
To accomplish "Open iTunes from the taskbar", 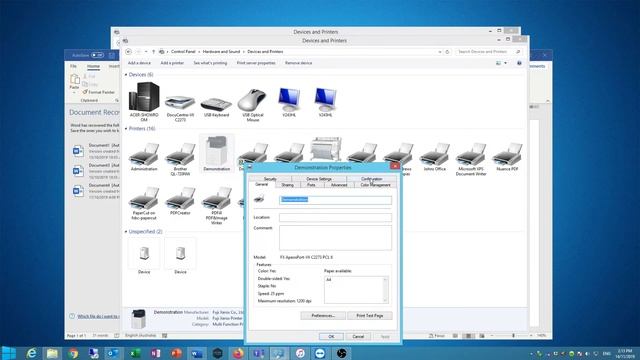I will (300, 353).
